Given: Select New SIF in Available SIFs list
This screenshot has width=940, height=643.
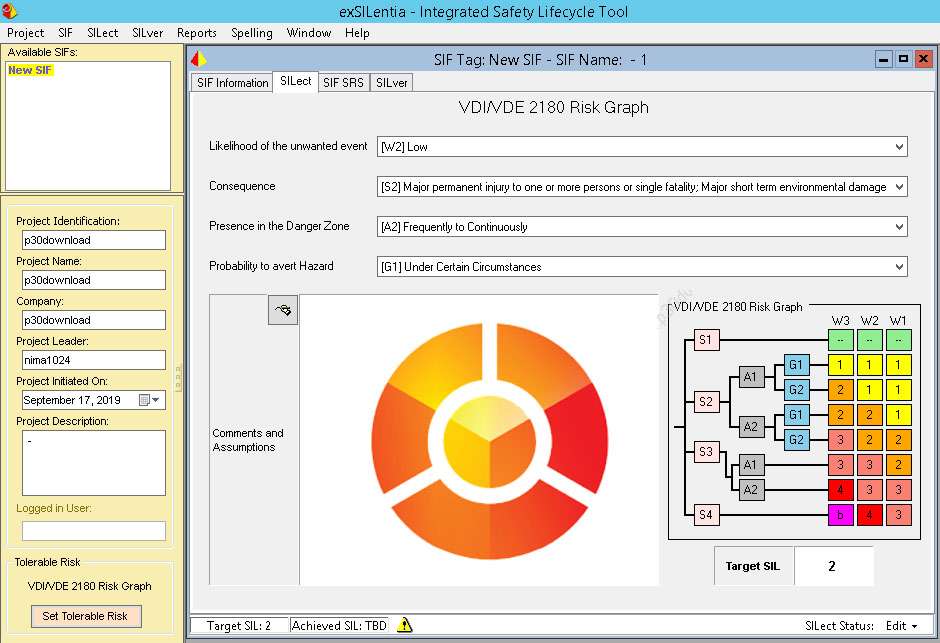Looking at the screenshot, I should point(30,71).
